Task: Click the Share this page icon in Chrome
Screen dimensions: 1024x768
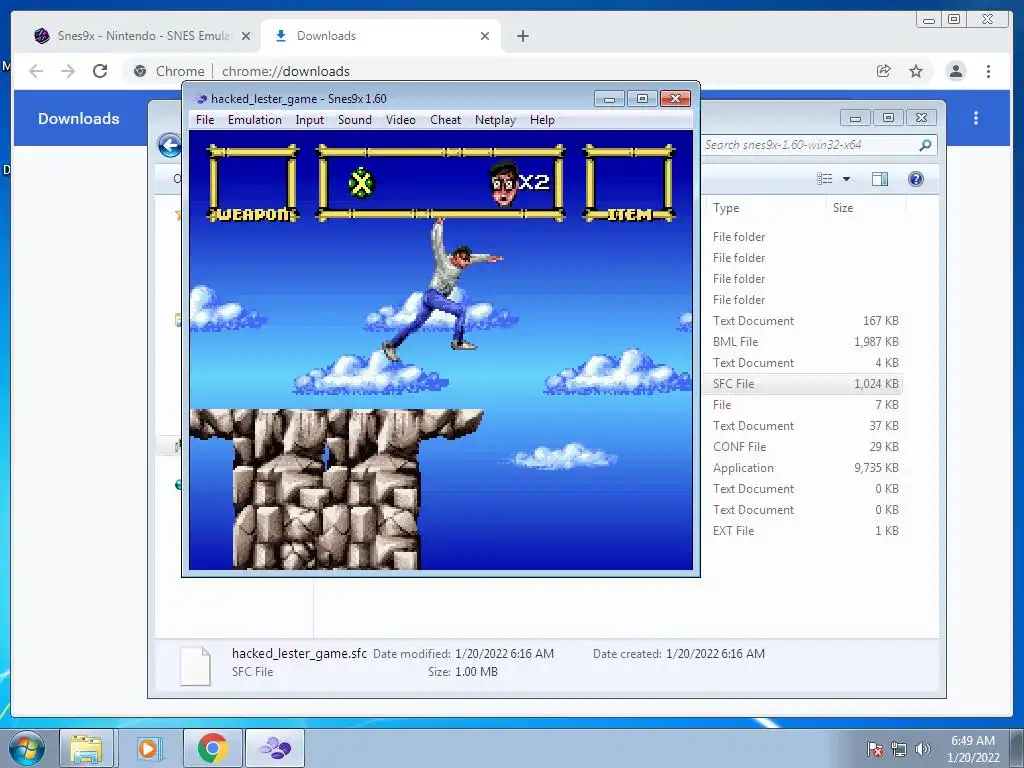Action: [x=884, y=71]
